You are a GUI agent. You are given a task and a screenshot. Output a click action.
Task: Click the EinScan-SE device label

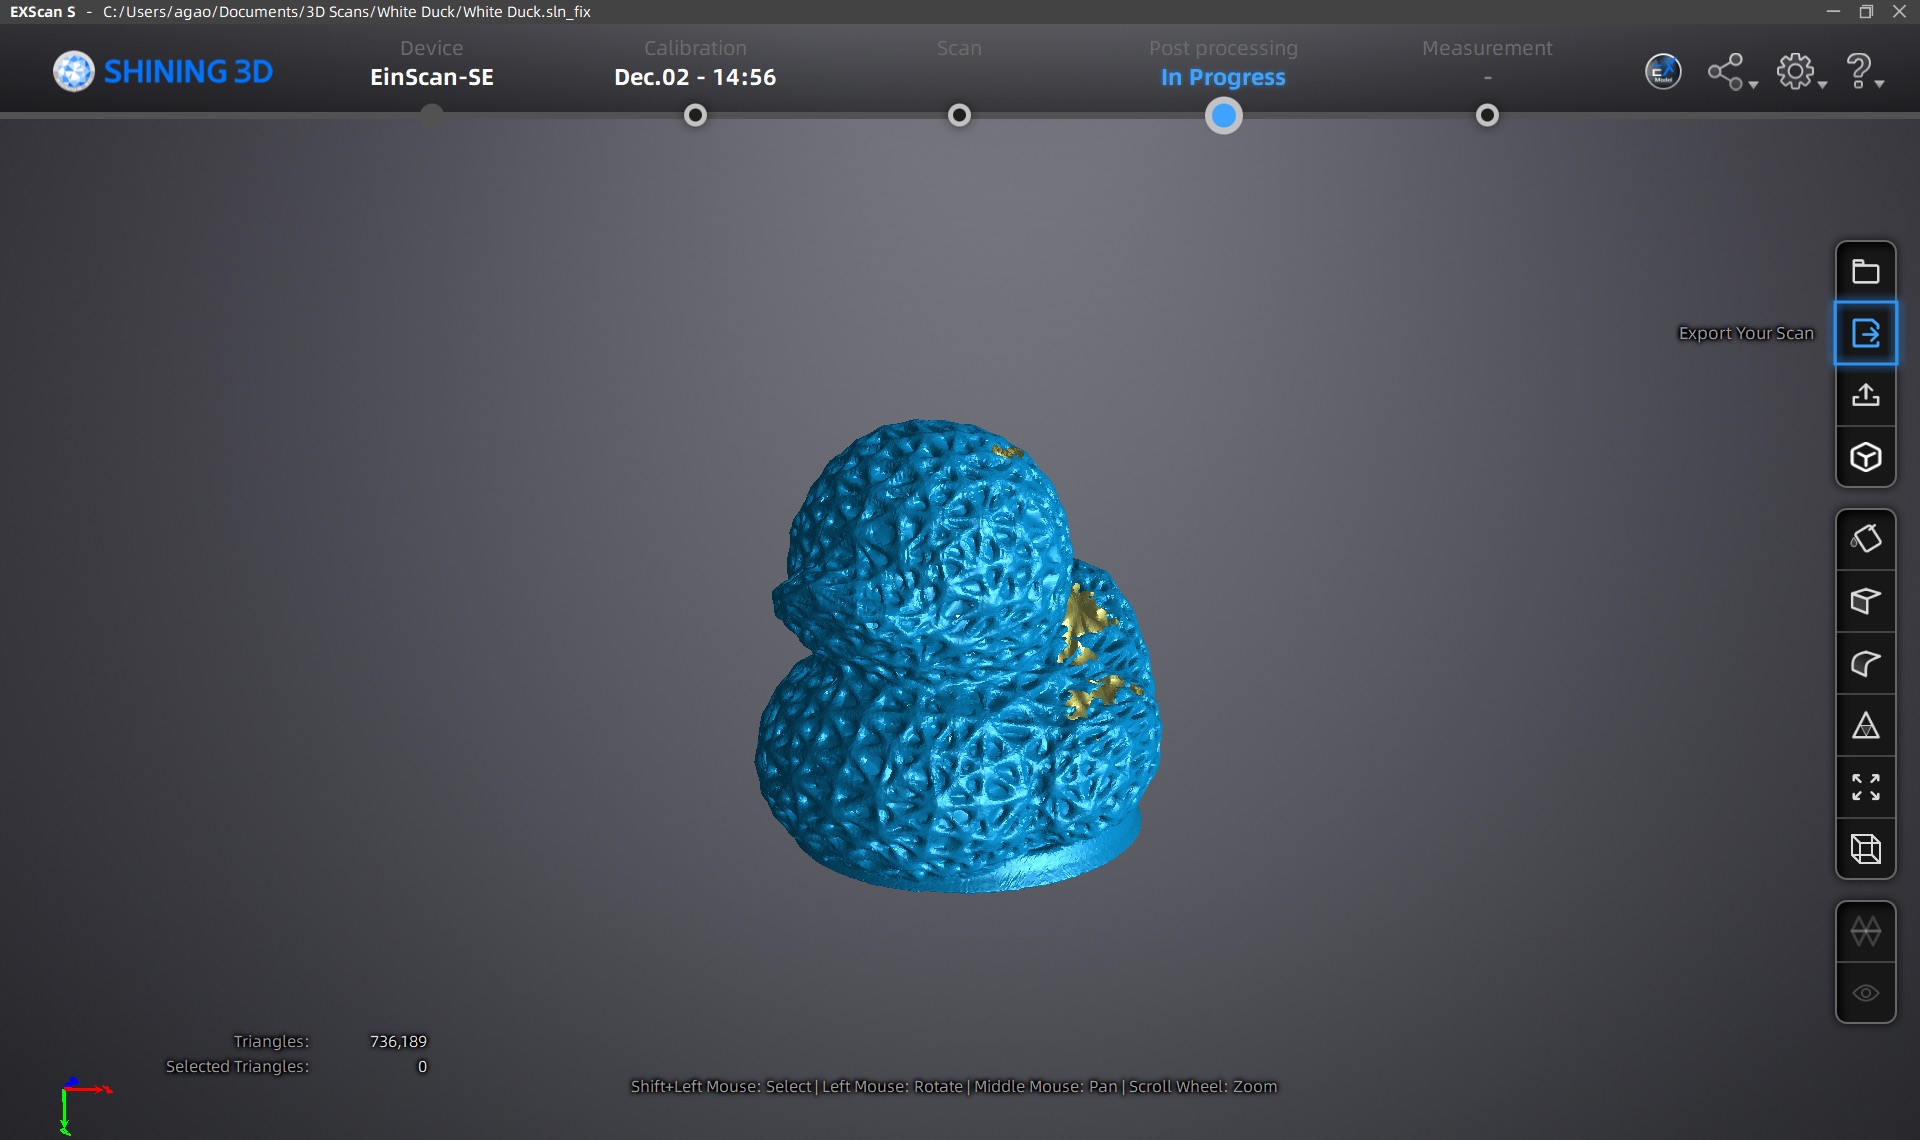click(x=431, y=77)
